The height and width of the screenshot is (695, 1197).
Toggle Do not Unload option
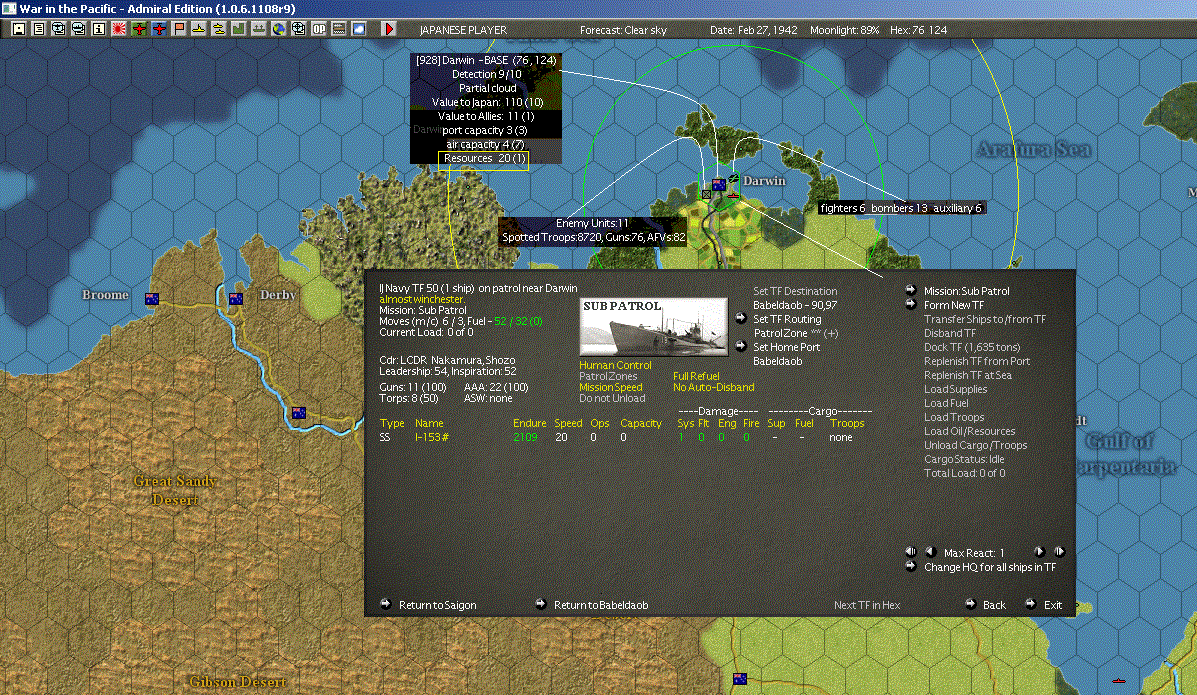(612, 399)
